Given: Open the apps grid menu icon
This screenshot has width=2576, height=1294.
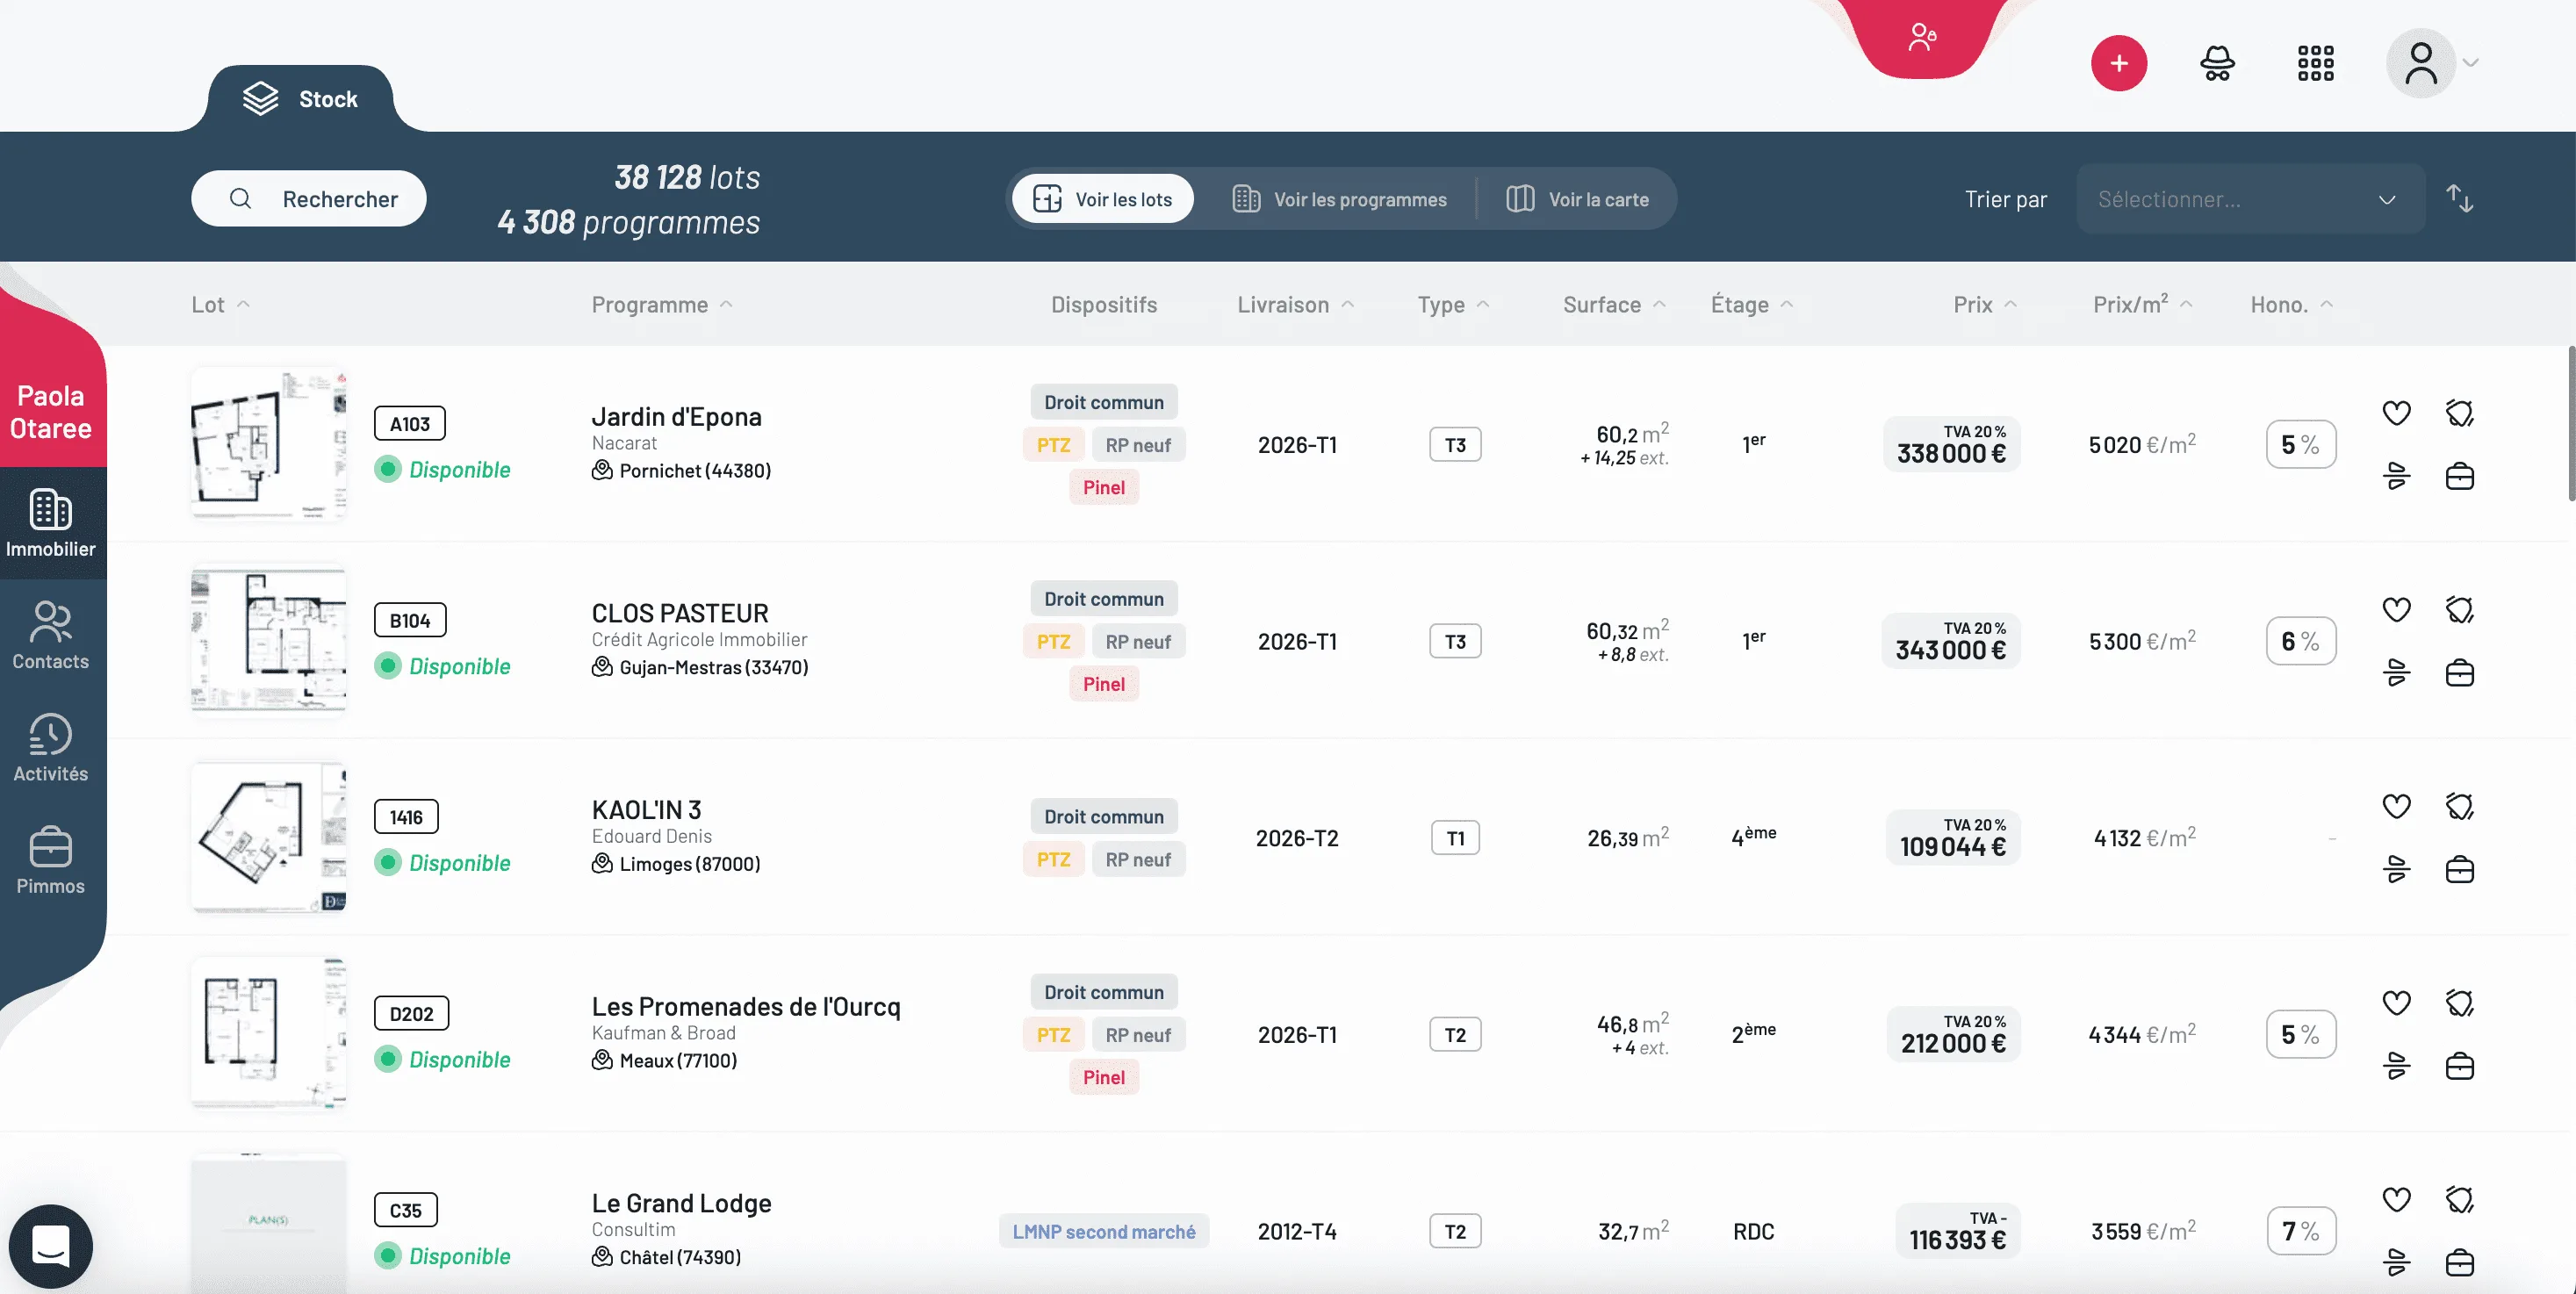Looking at the screenshot, I should click(2315, 63).
